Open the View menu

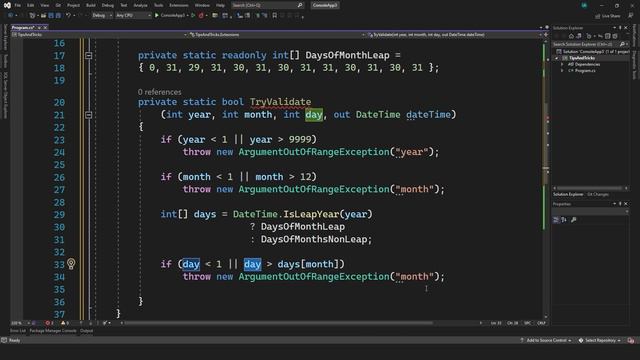pyautogui.click(x=44, y=5)
